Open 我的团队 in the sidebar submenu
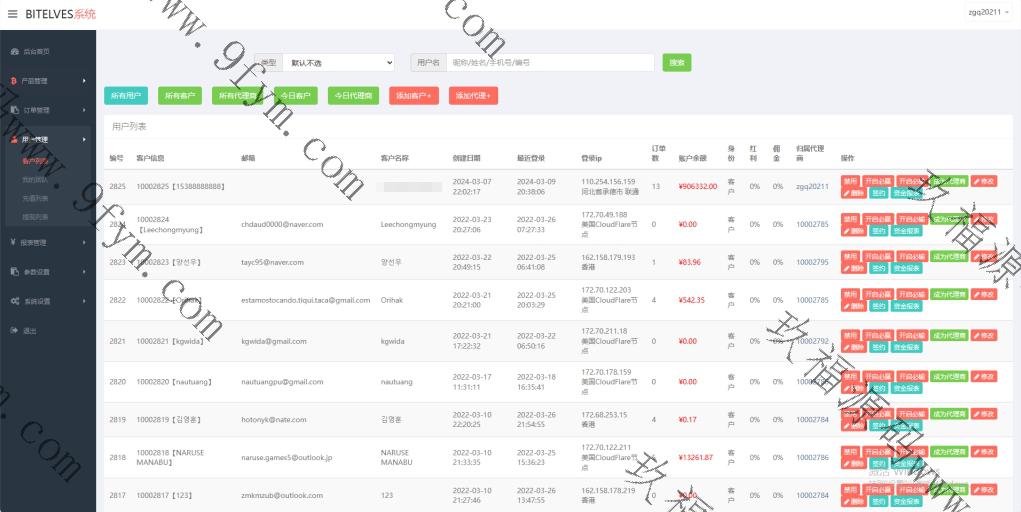The width and height of the screenshot is (1021, 512). [x=35, y=179]
